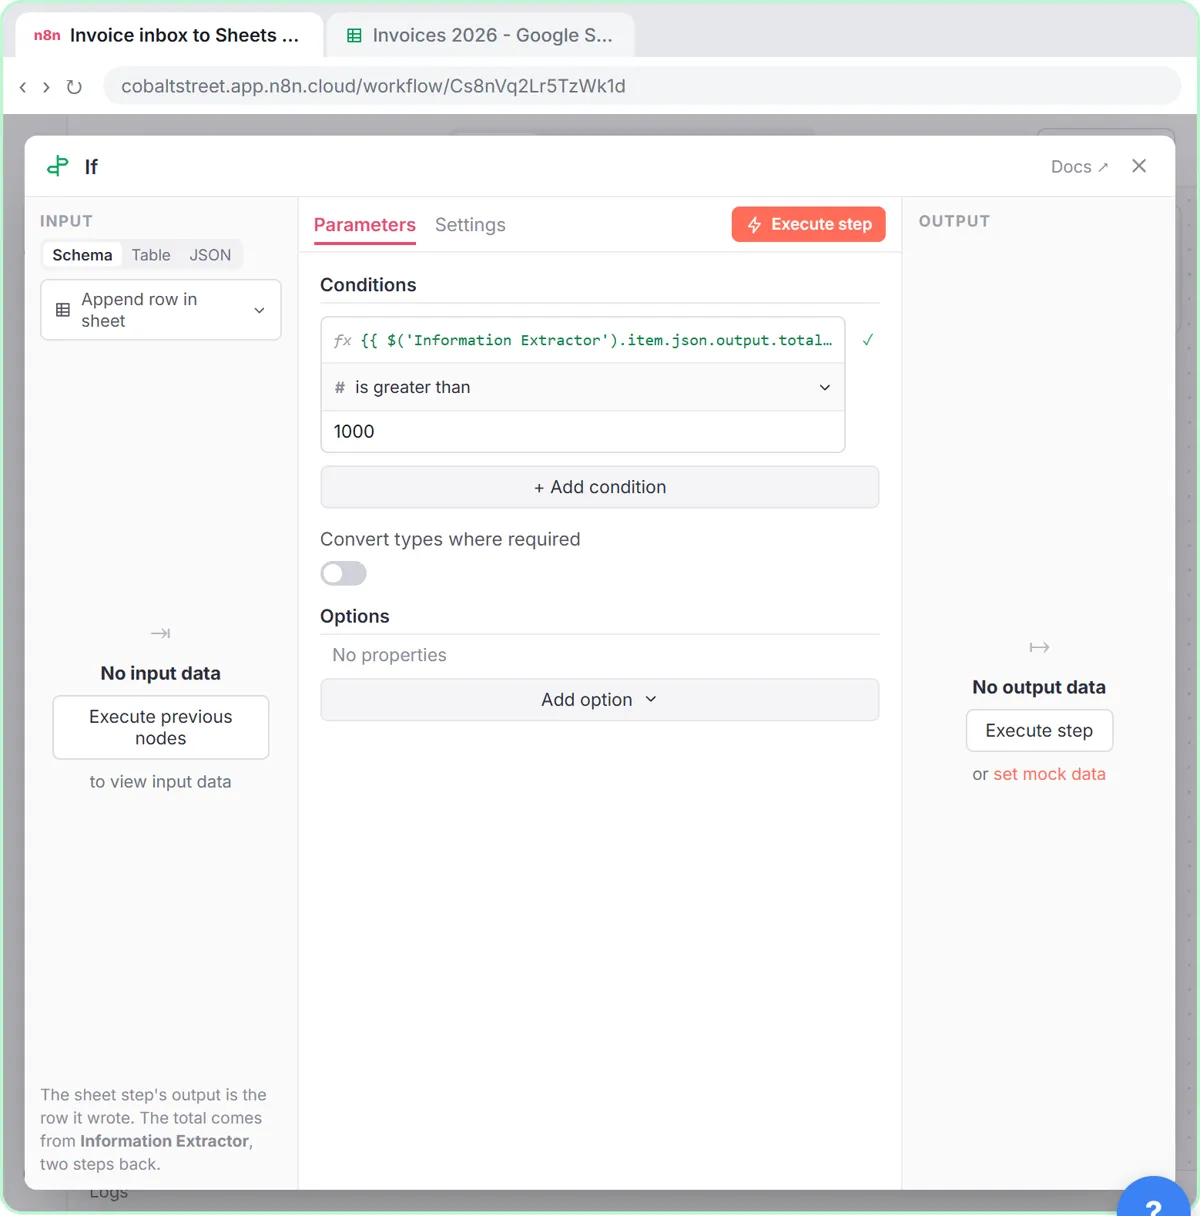Click the table icon in input node selector

click(63, 310)
